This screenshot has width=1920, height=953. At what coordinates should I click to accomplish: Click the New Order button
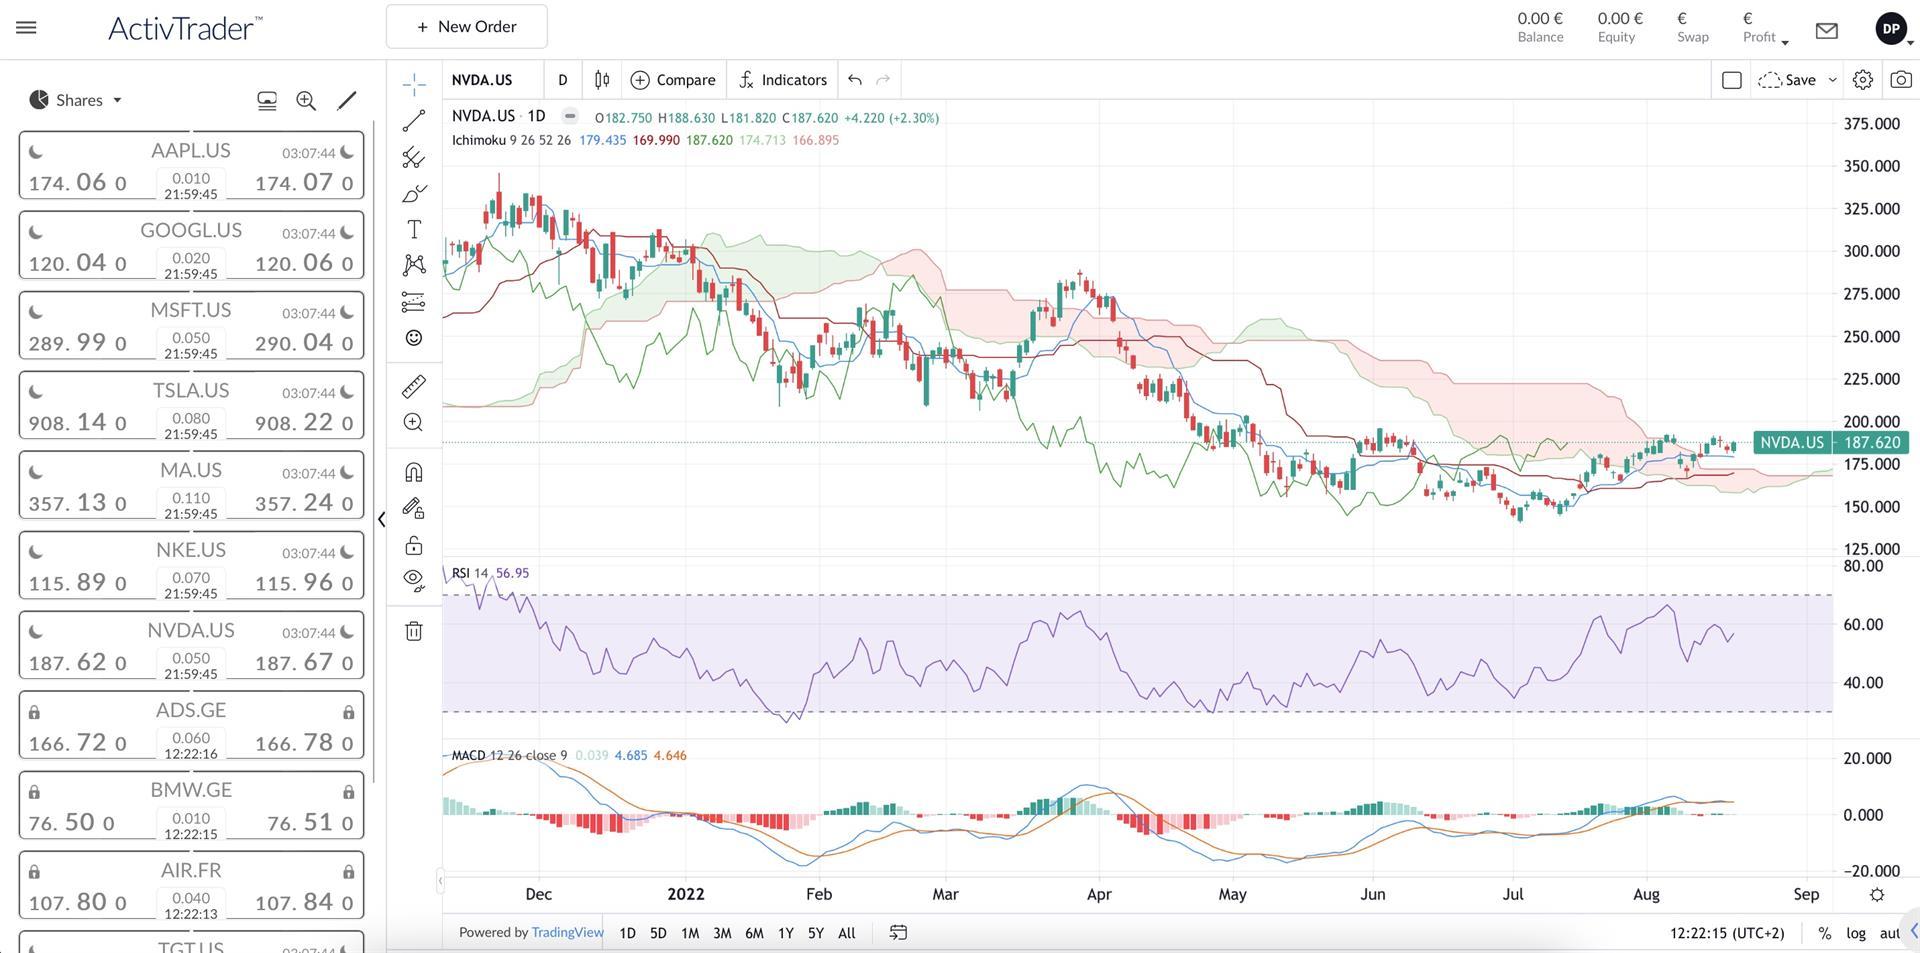[x=467, y=27]
